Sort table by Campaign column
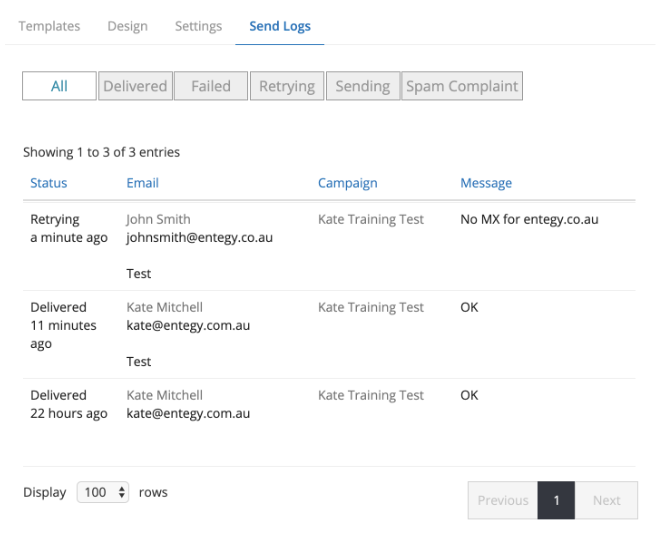 [x=348, y=183]
